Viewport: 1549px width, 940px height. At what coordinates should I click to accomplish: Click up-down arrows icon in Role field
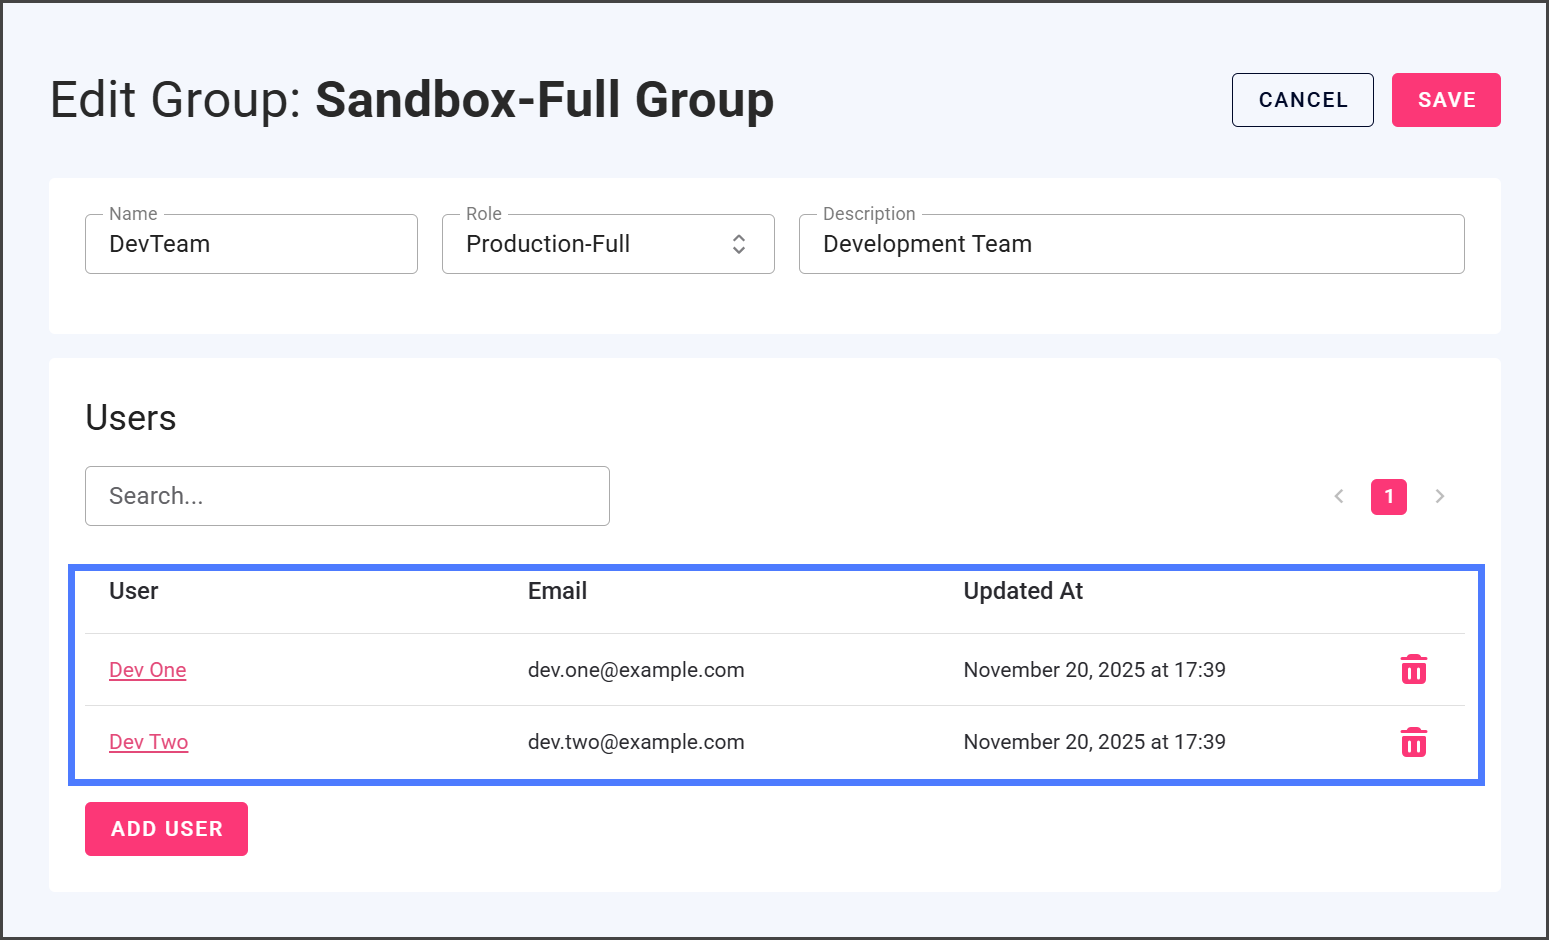pyautogui.click(x=739, y=244)
